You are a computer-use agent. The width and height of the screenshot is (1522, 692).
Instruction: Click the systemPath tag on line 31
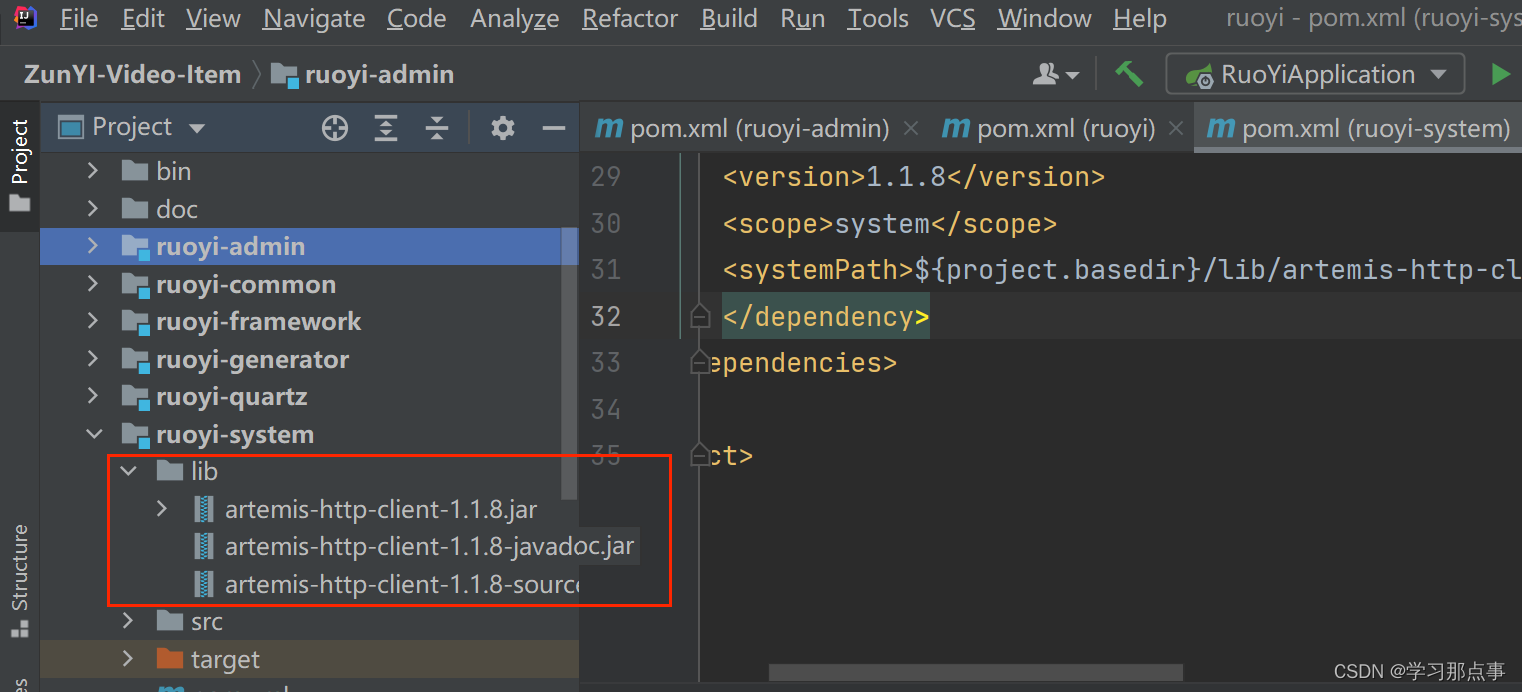coord(818,270)
